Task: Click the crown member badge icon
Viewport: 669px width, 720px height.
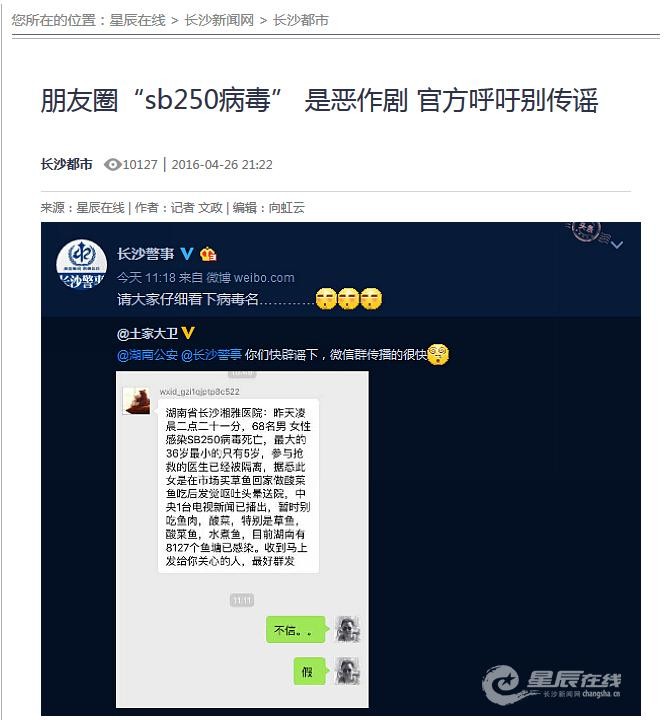Action: pyautogui.click(x=208, y=253)
